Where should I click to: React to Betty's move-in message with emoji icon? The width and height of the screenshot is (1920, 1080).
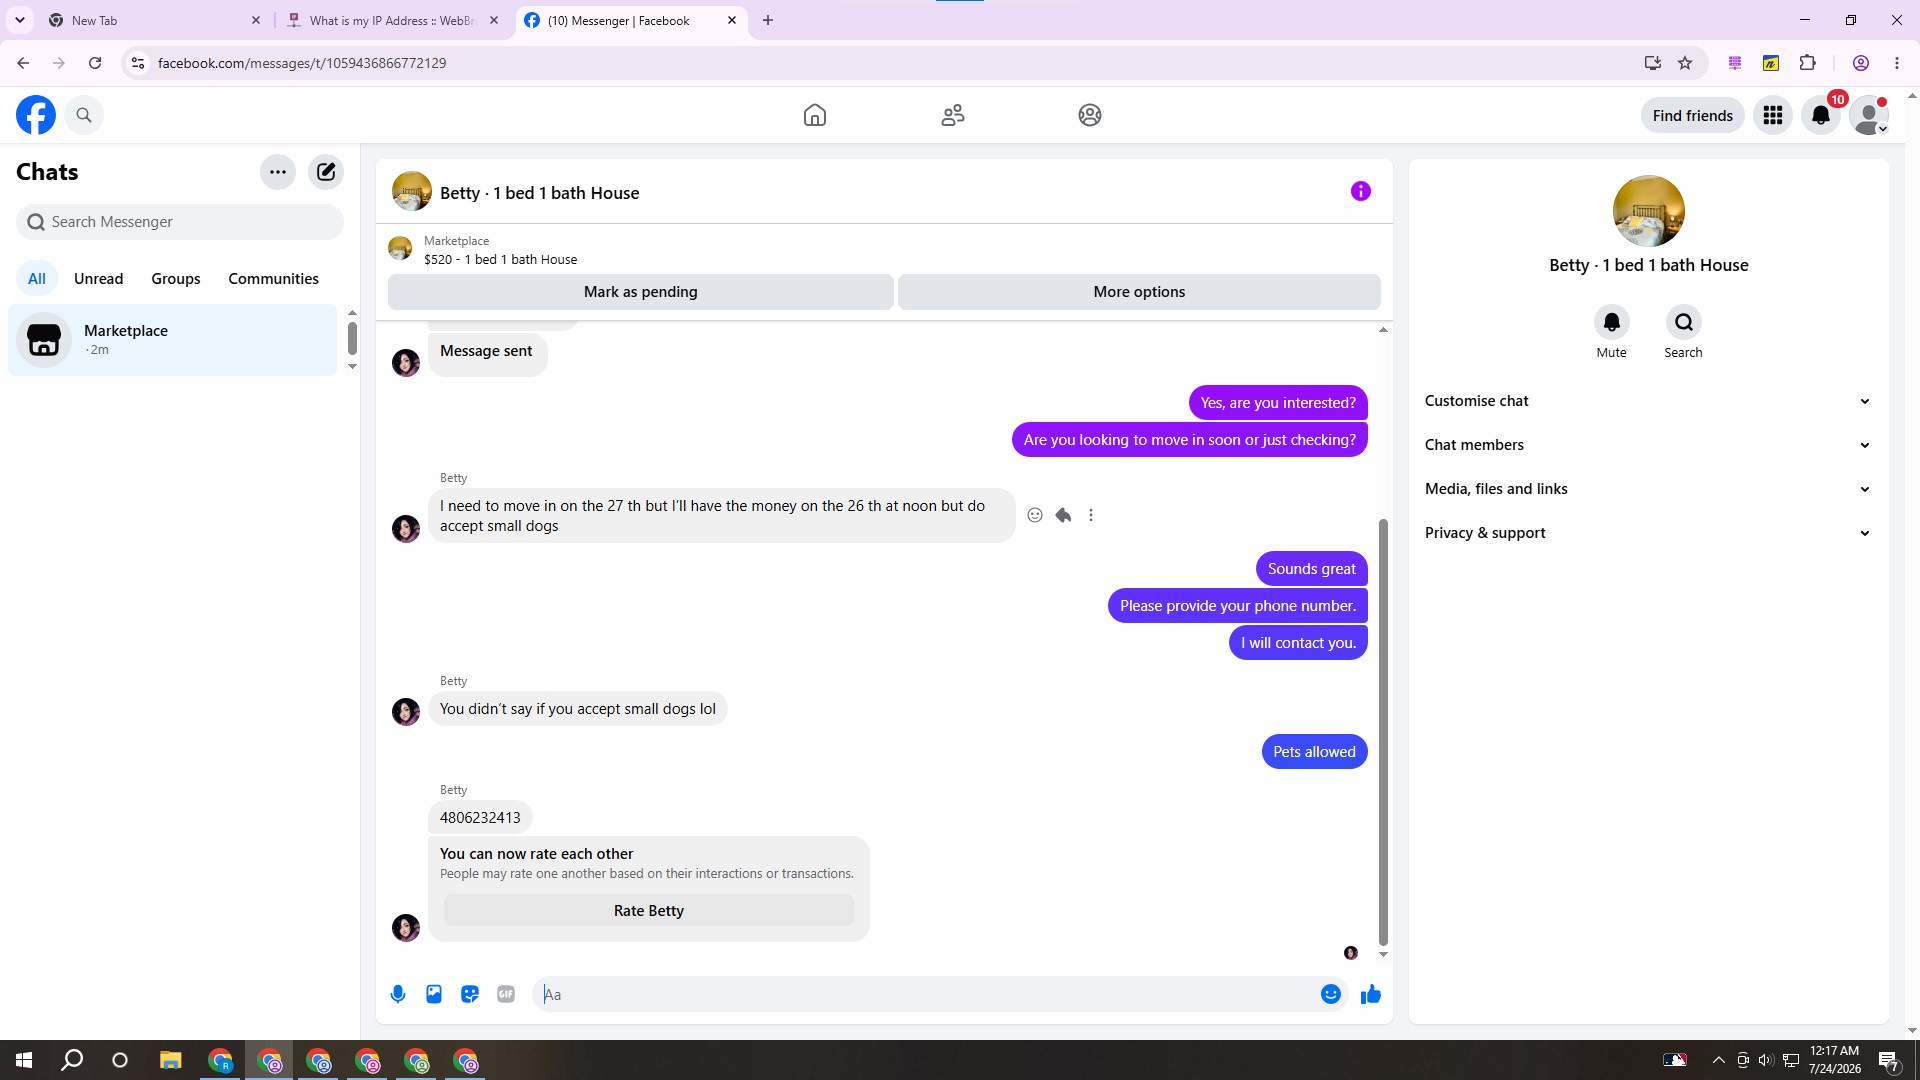tap(1035, 515)
